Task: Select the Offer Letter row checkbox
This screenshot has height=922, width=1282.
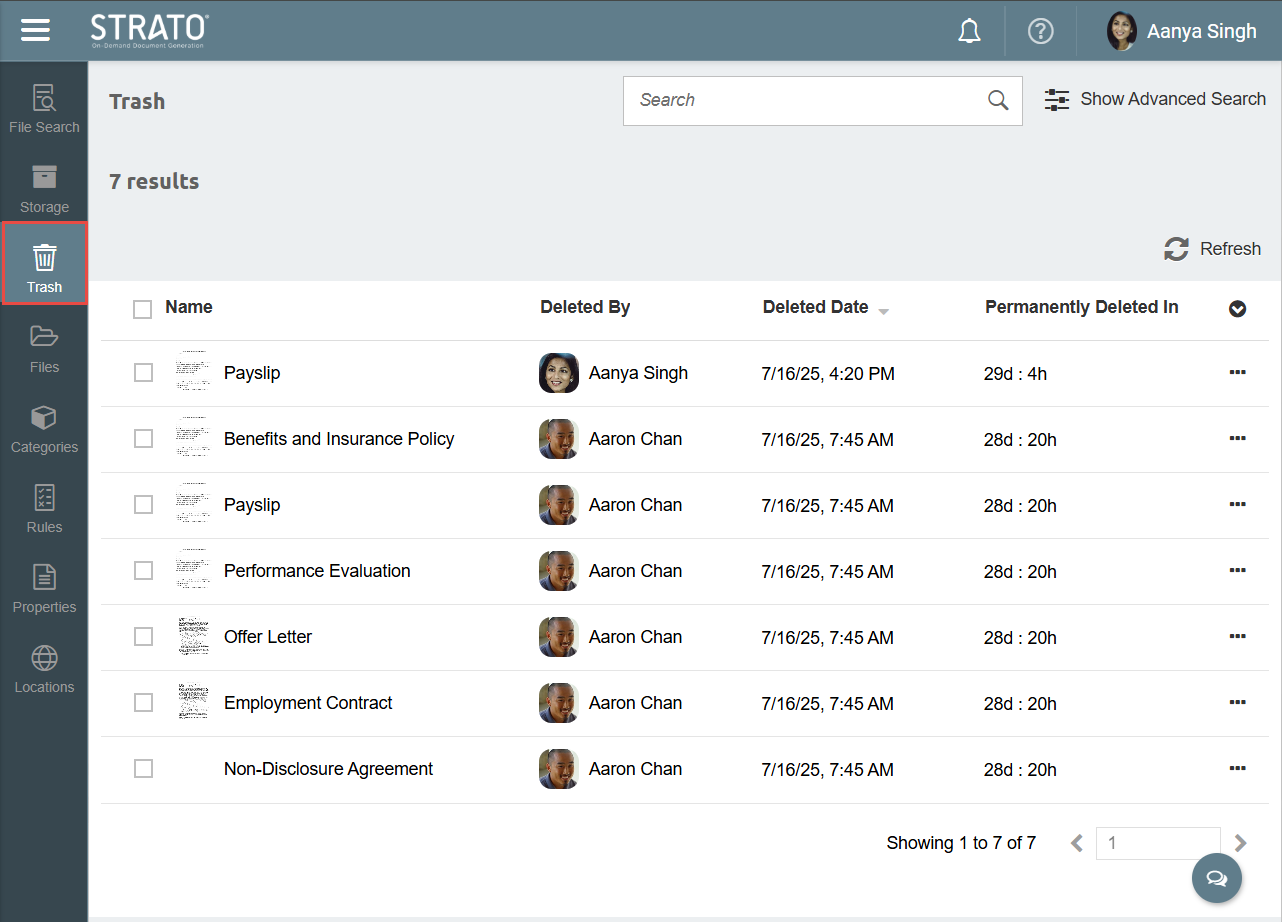Action: coord(144,637)
